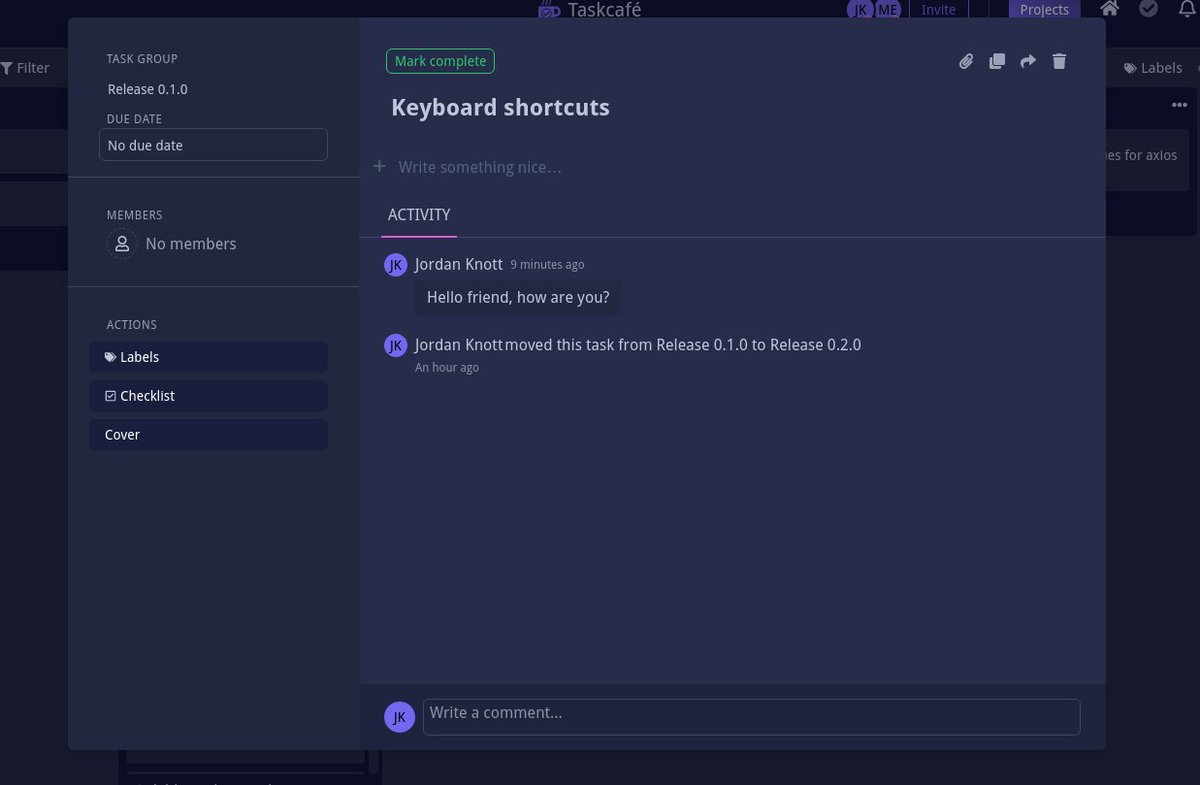Open the Cover action

click(209, 435)
